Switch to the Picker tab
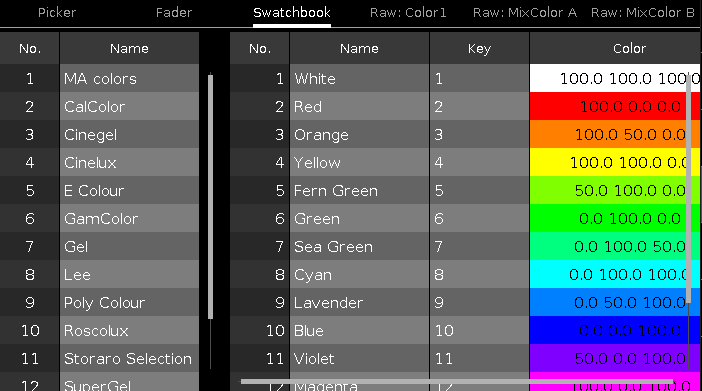Image resolution: width=702 pixels, height=391 pixels. [57, 13]
